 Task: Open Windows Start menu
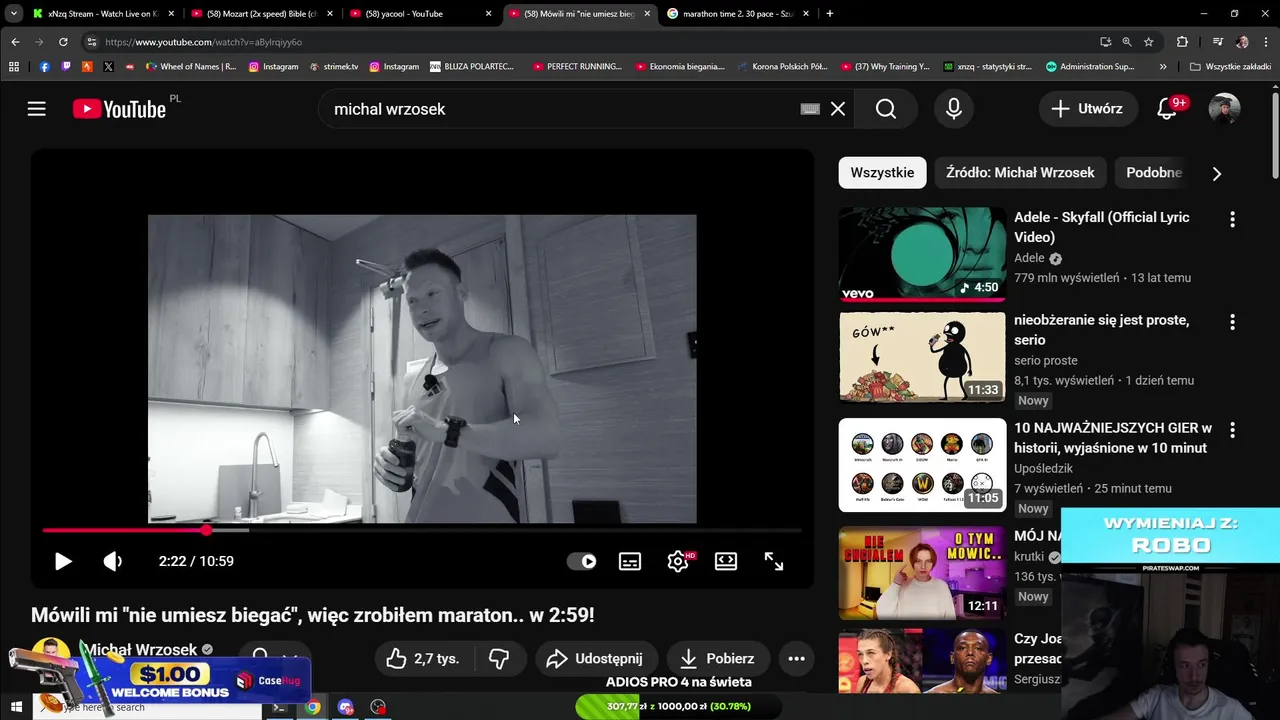click(x=15, y=707)
